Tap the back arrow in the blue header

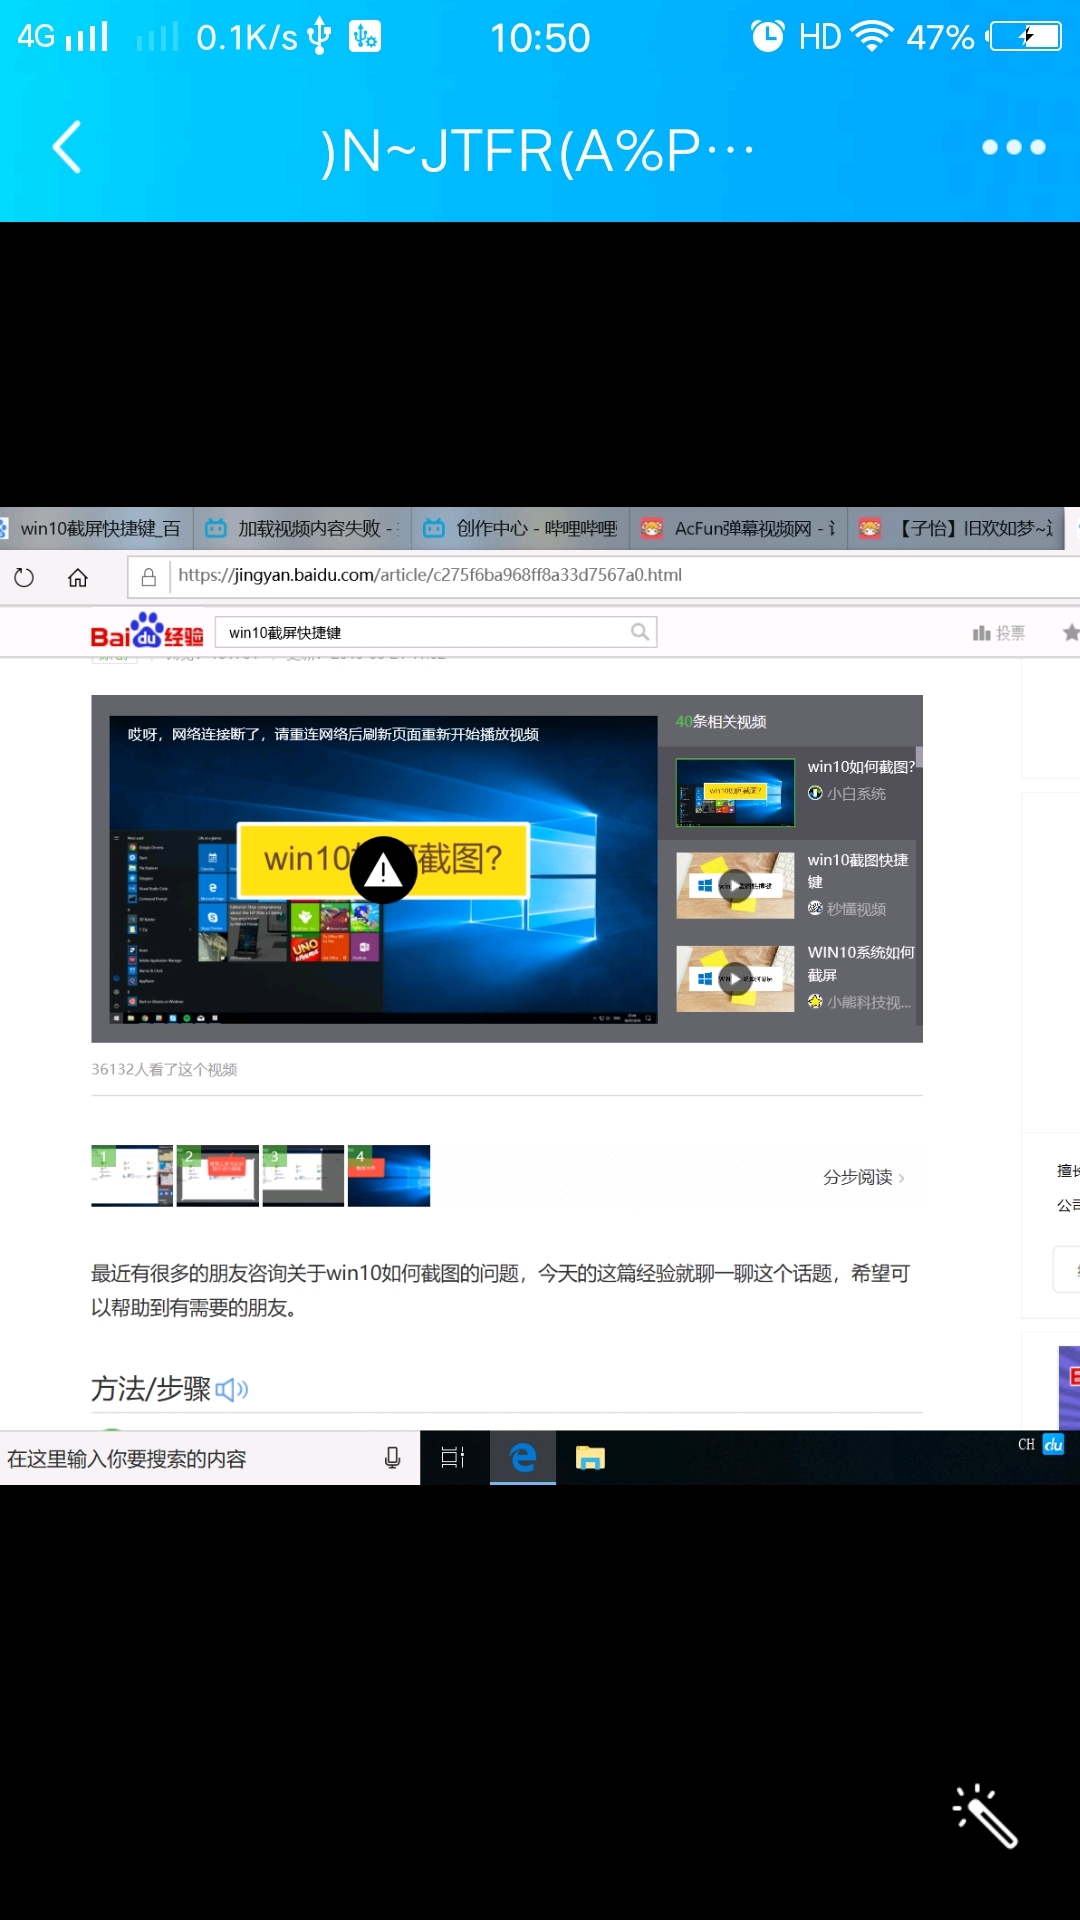pos(67,148)
